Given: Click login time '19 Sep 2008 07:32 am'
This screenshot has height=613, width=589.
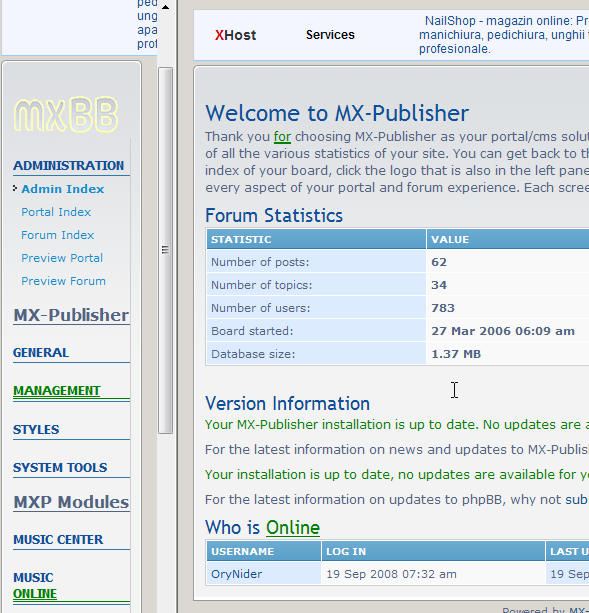Looking at the screenshot, I should click(x=391, y=574).
